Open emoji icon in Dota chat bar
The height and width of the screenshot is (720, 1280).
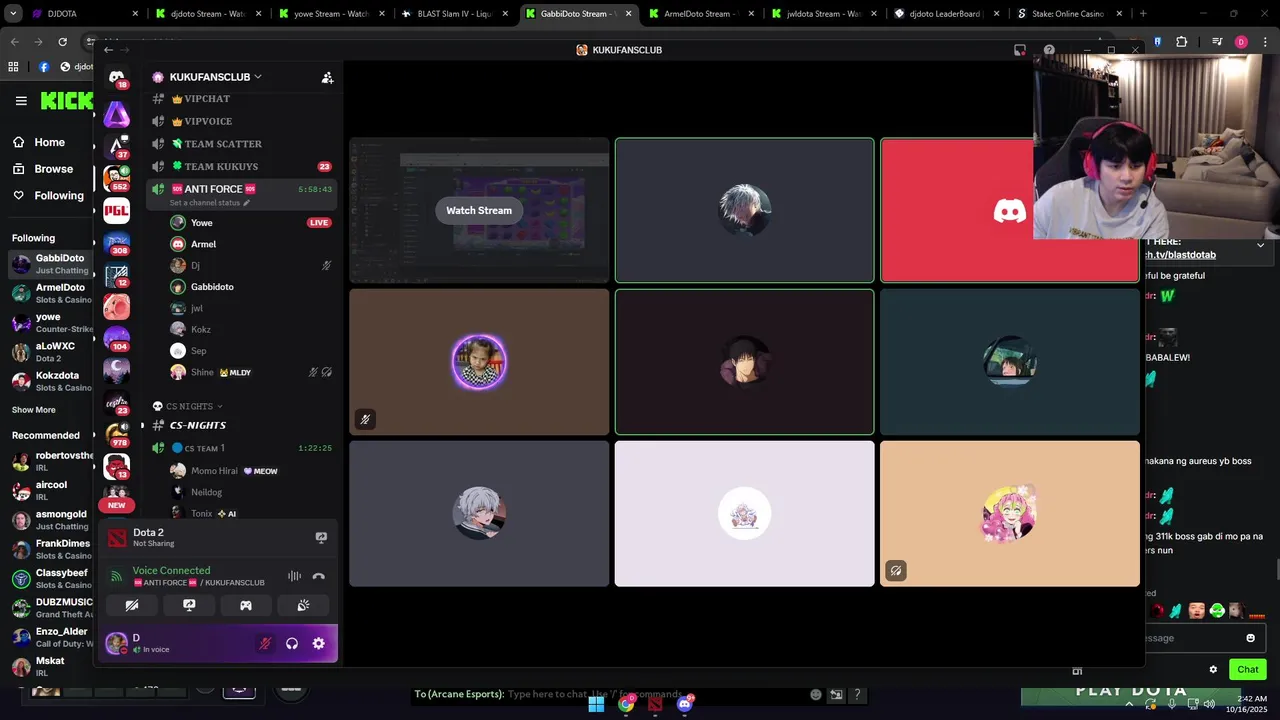point(816,694)
